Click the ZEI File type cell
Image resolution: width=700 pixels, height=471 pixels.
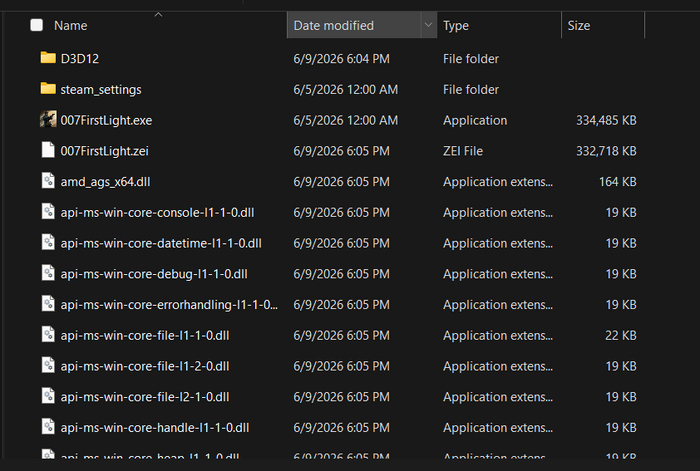point(463,151)
